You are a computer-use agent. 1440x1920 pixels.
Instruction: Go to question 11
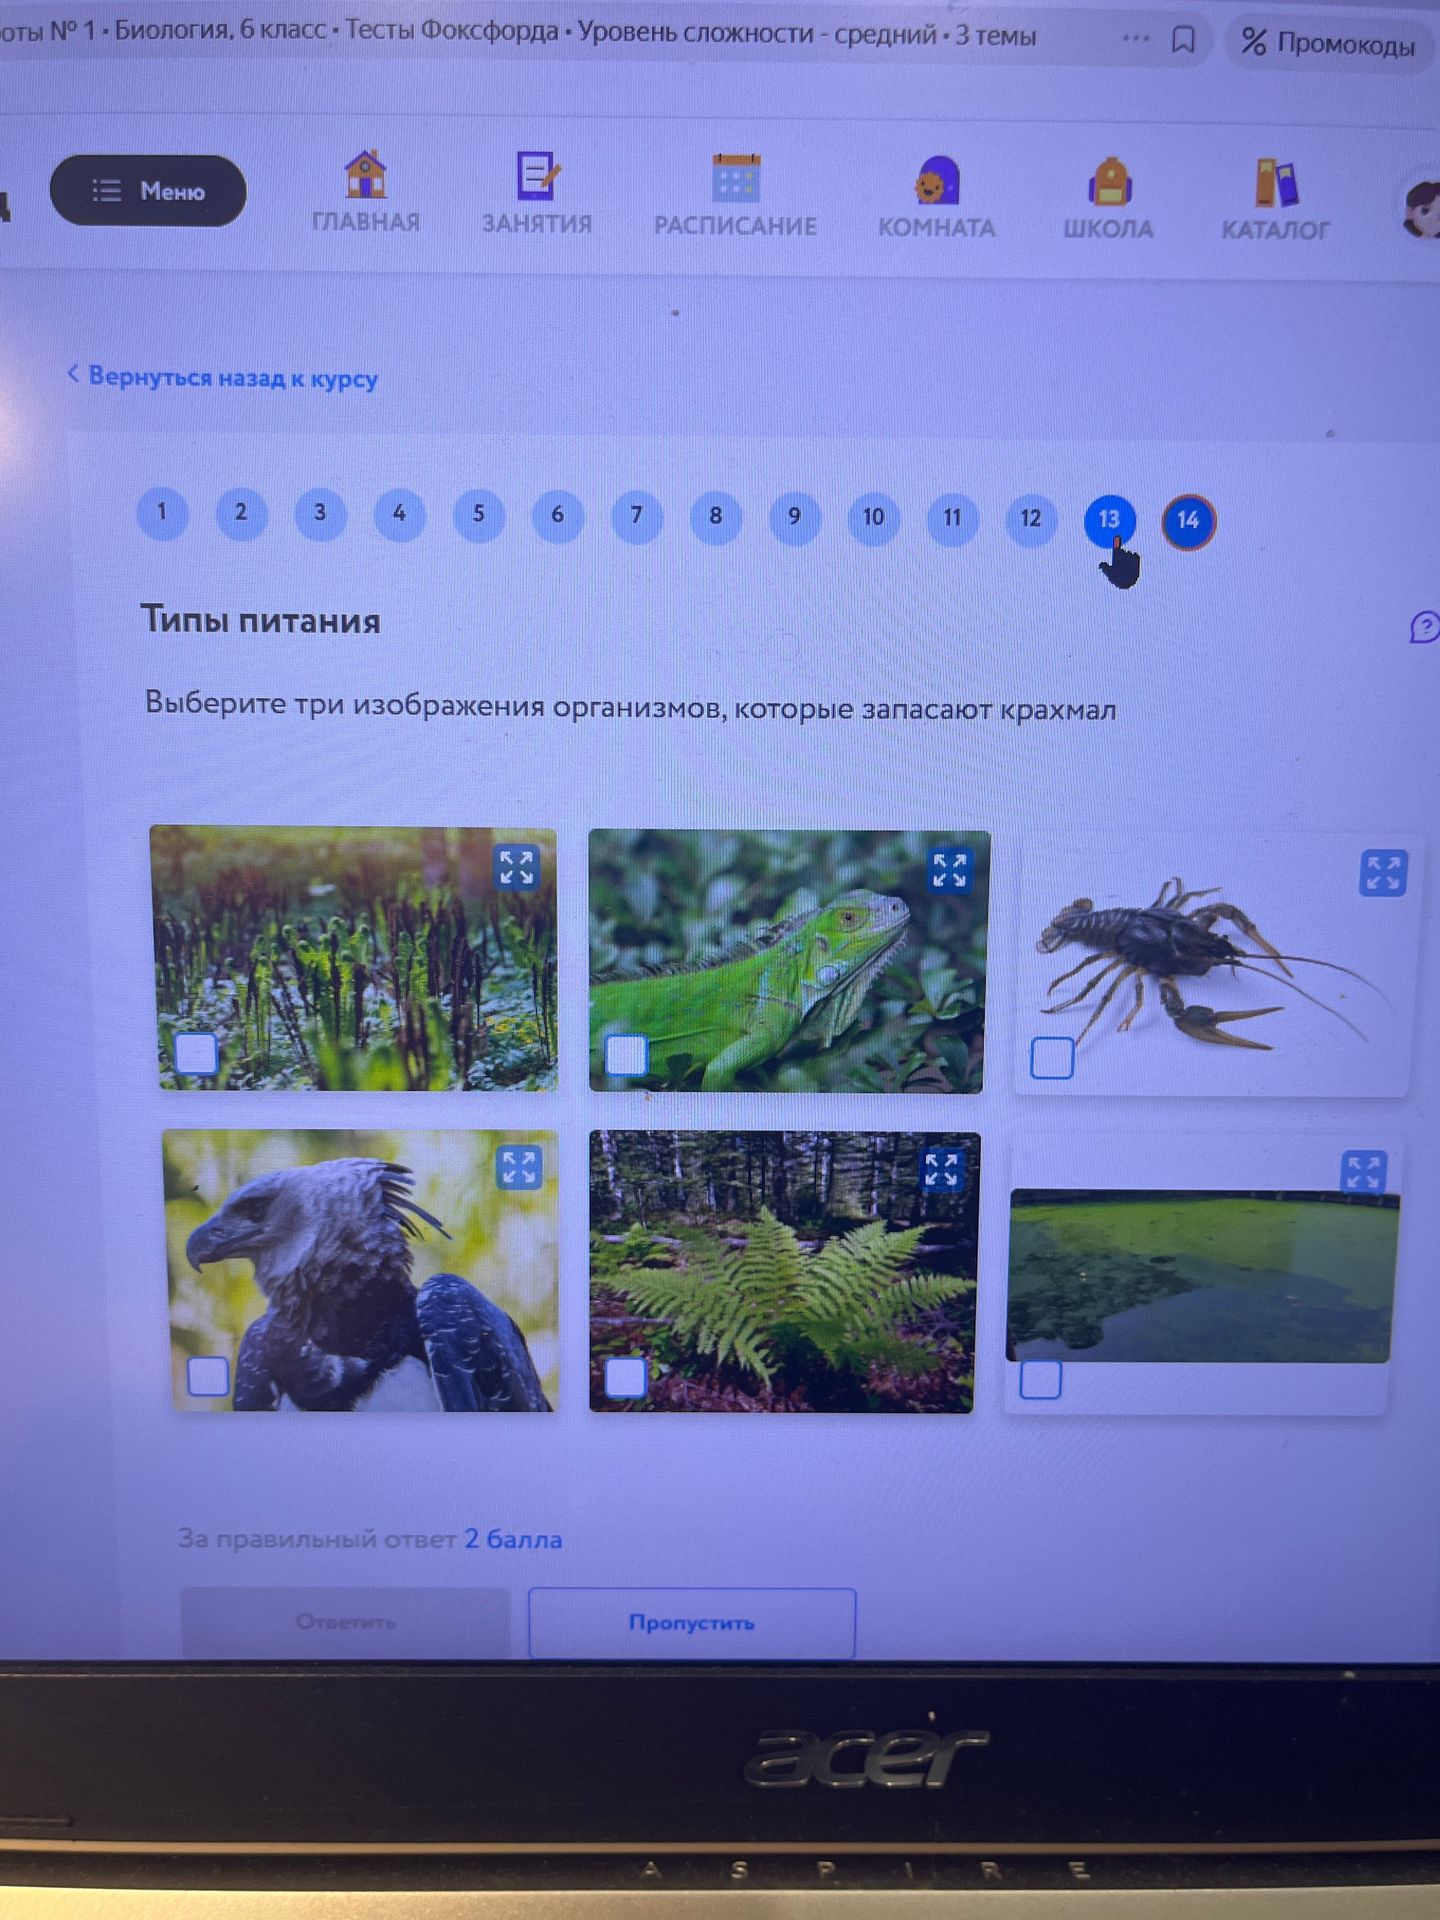tap(952, 519)
